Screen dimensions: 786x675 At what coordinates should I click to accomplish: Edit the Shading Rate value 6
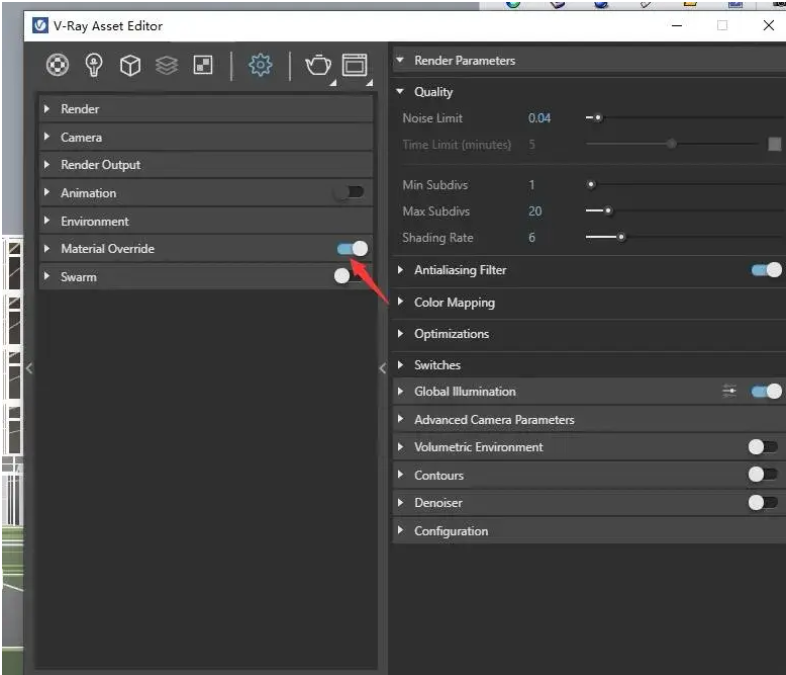(532, 238)
